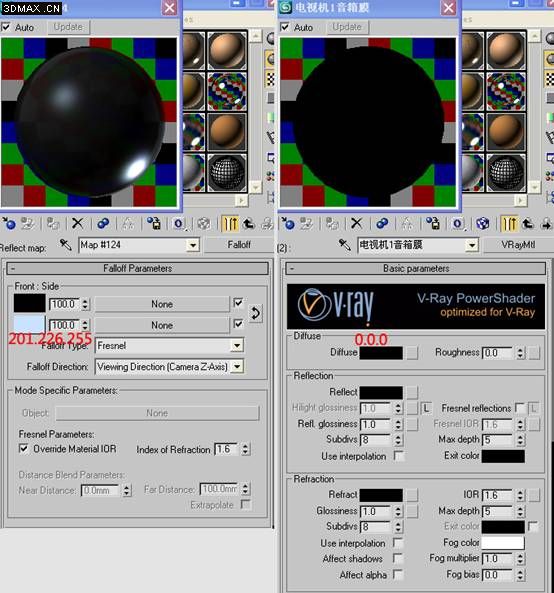Collapse the Falloff Parameters rollout
This screenshot has height=593, width=554.
[x=137, y=269]
